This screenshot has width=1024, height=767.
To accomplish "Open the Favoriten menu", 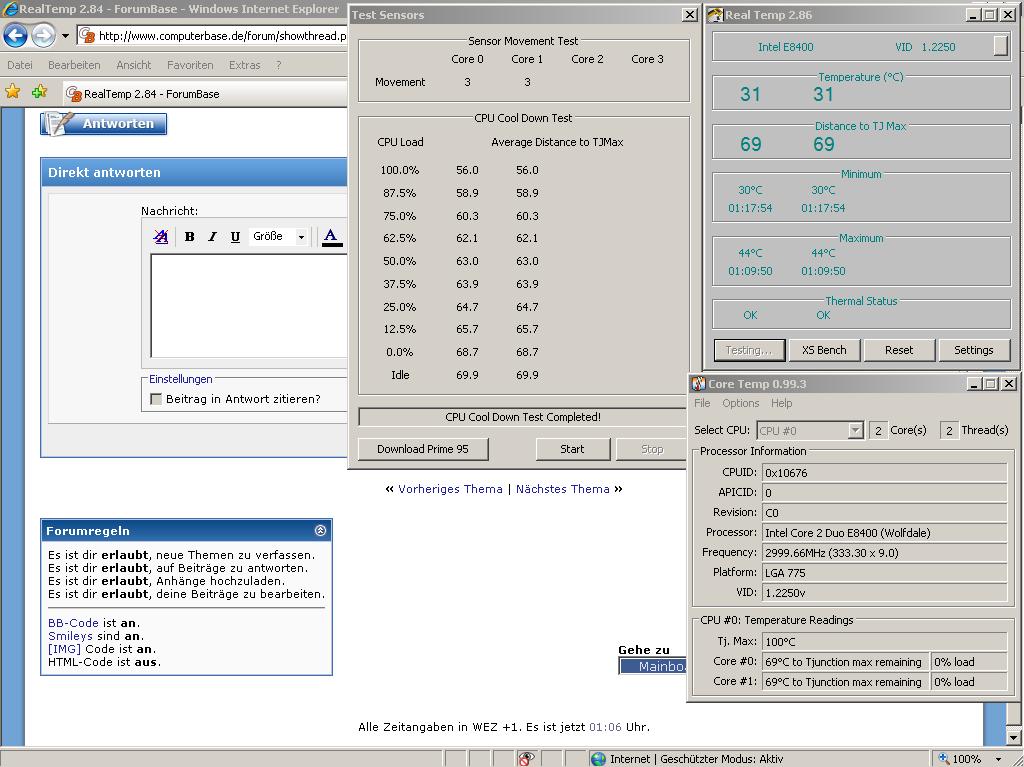I will (x=190, y=65).
